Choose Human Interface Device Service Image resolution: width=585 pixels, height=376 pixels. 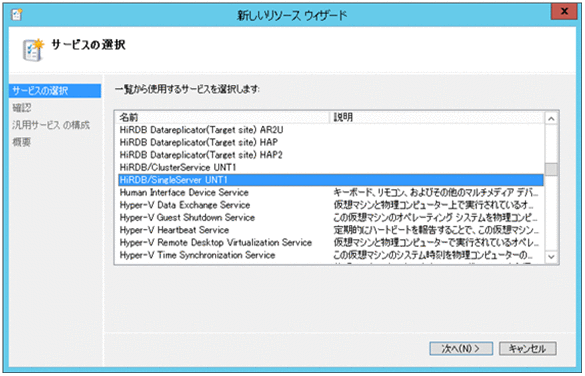click(331, 192)
